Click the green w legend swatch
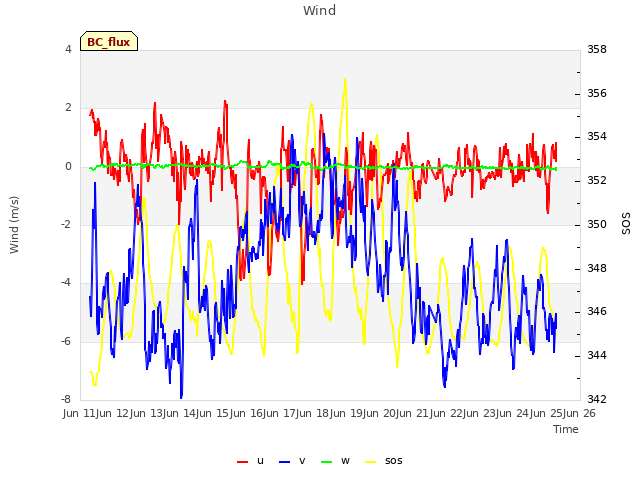Screen dimensions: 640x480 [x=327, y=462]
